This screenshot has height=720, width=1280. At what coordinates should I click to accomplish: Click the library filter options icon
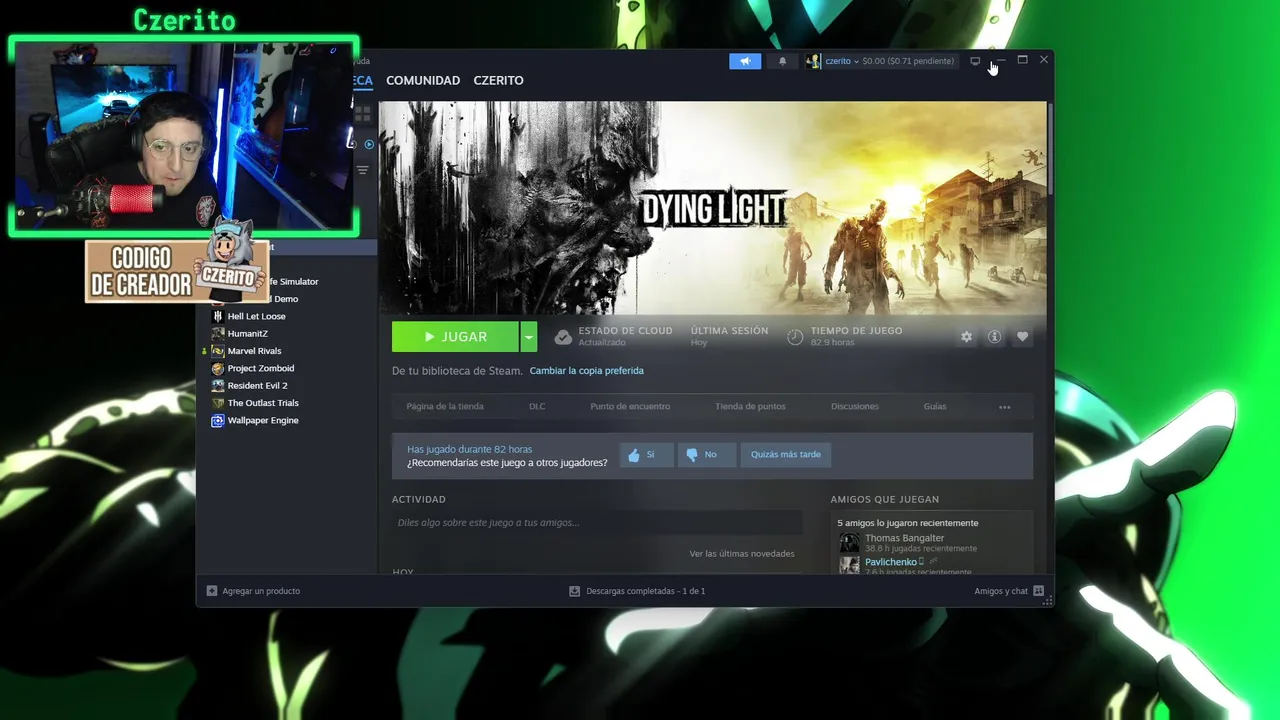coord(362,170)
